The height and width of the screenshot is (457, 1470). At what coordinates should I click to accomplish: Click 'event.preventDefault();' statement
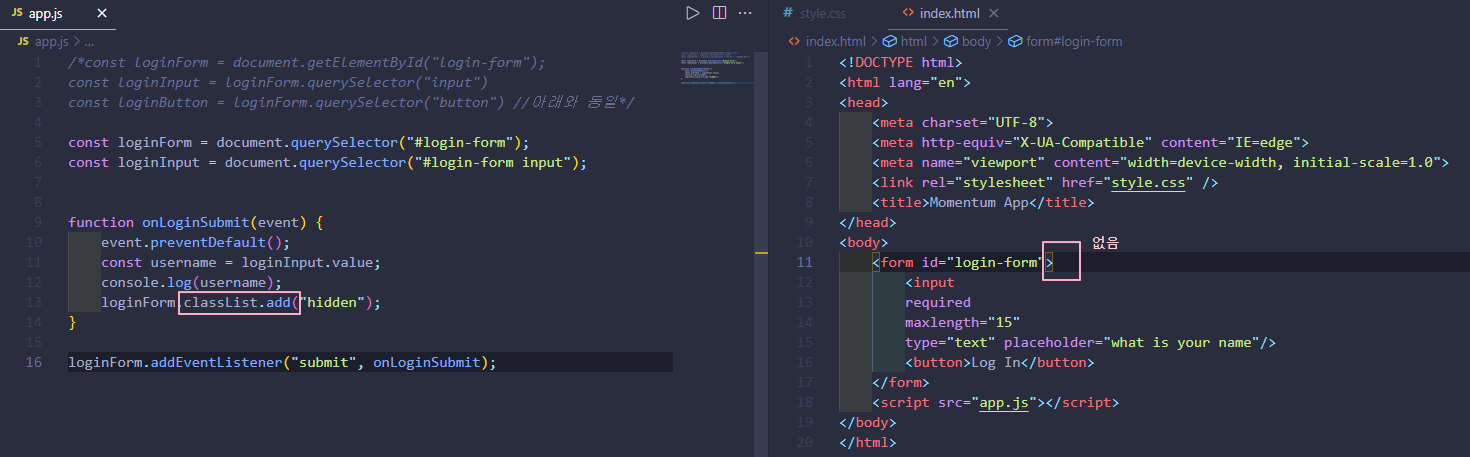(x=195, y=242)
